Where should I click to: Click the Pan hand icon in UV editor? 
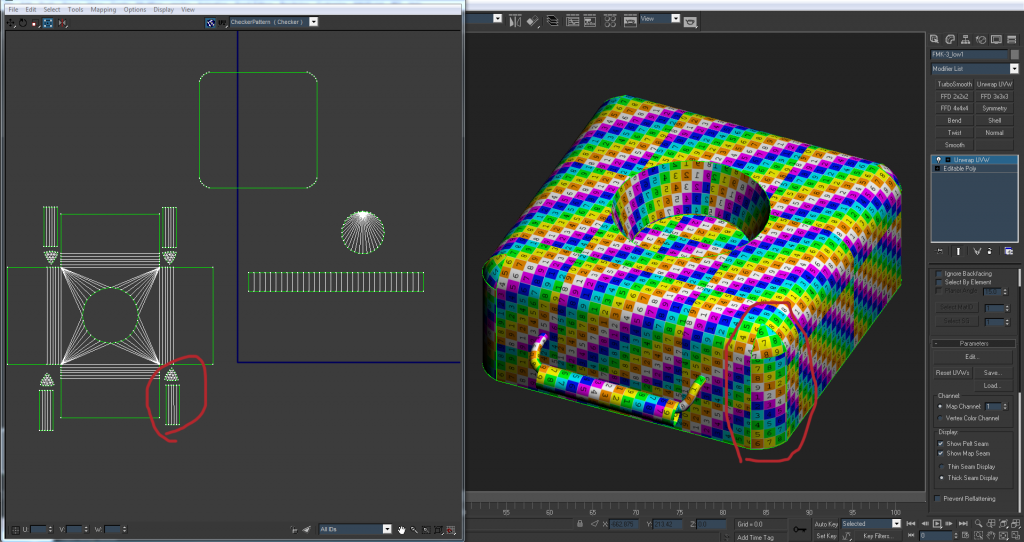(401, 529)
